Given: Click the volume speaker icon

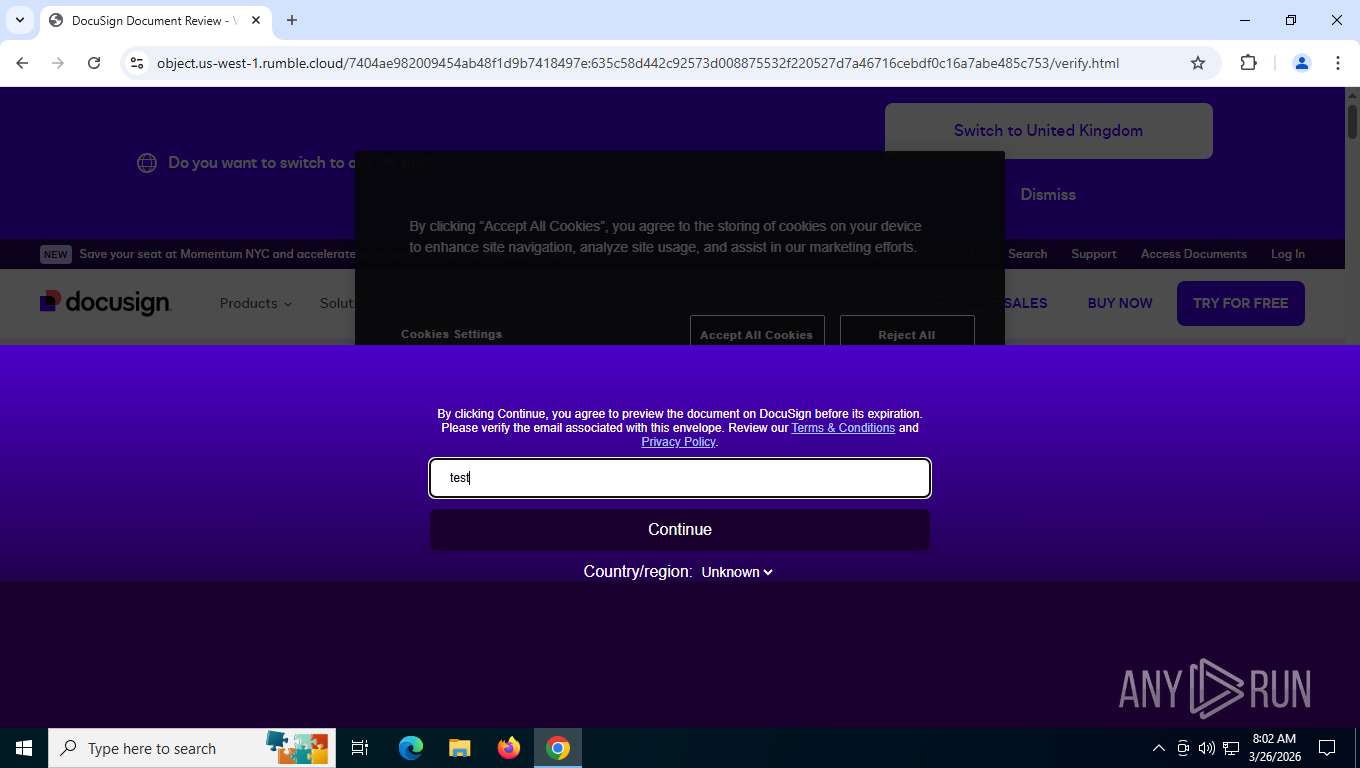Looking at the screenshot, I should 1207,748.
